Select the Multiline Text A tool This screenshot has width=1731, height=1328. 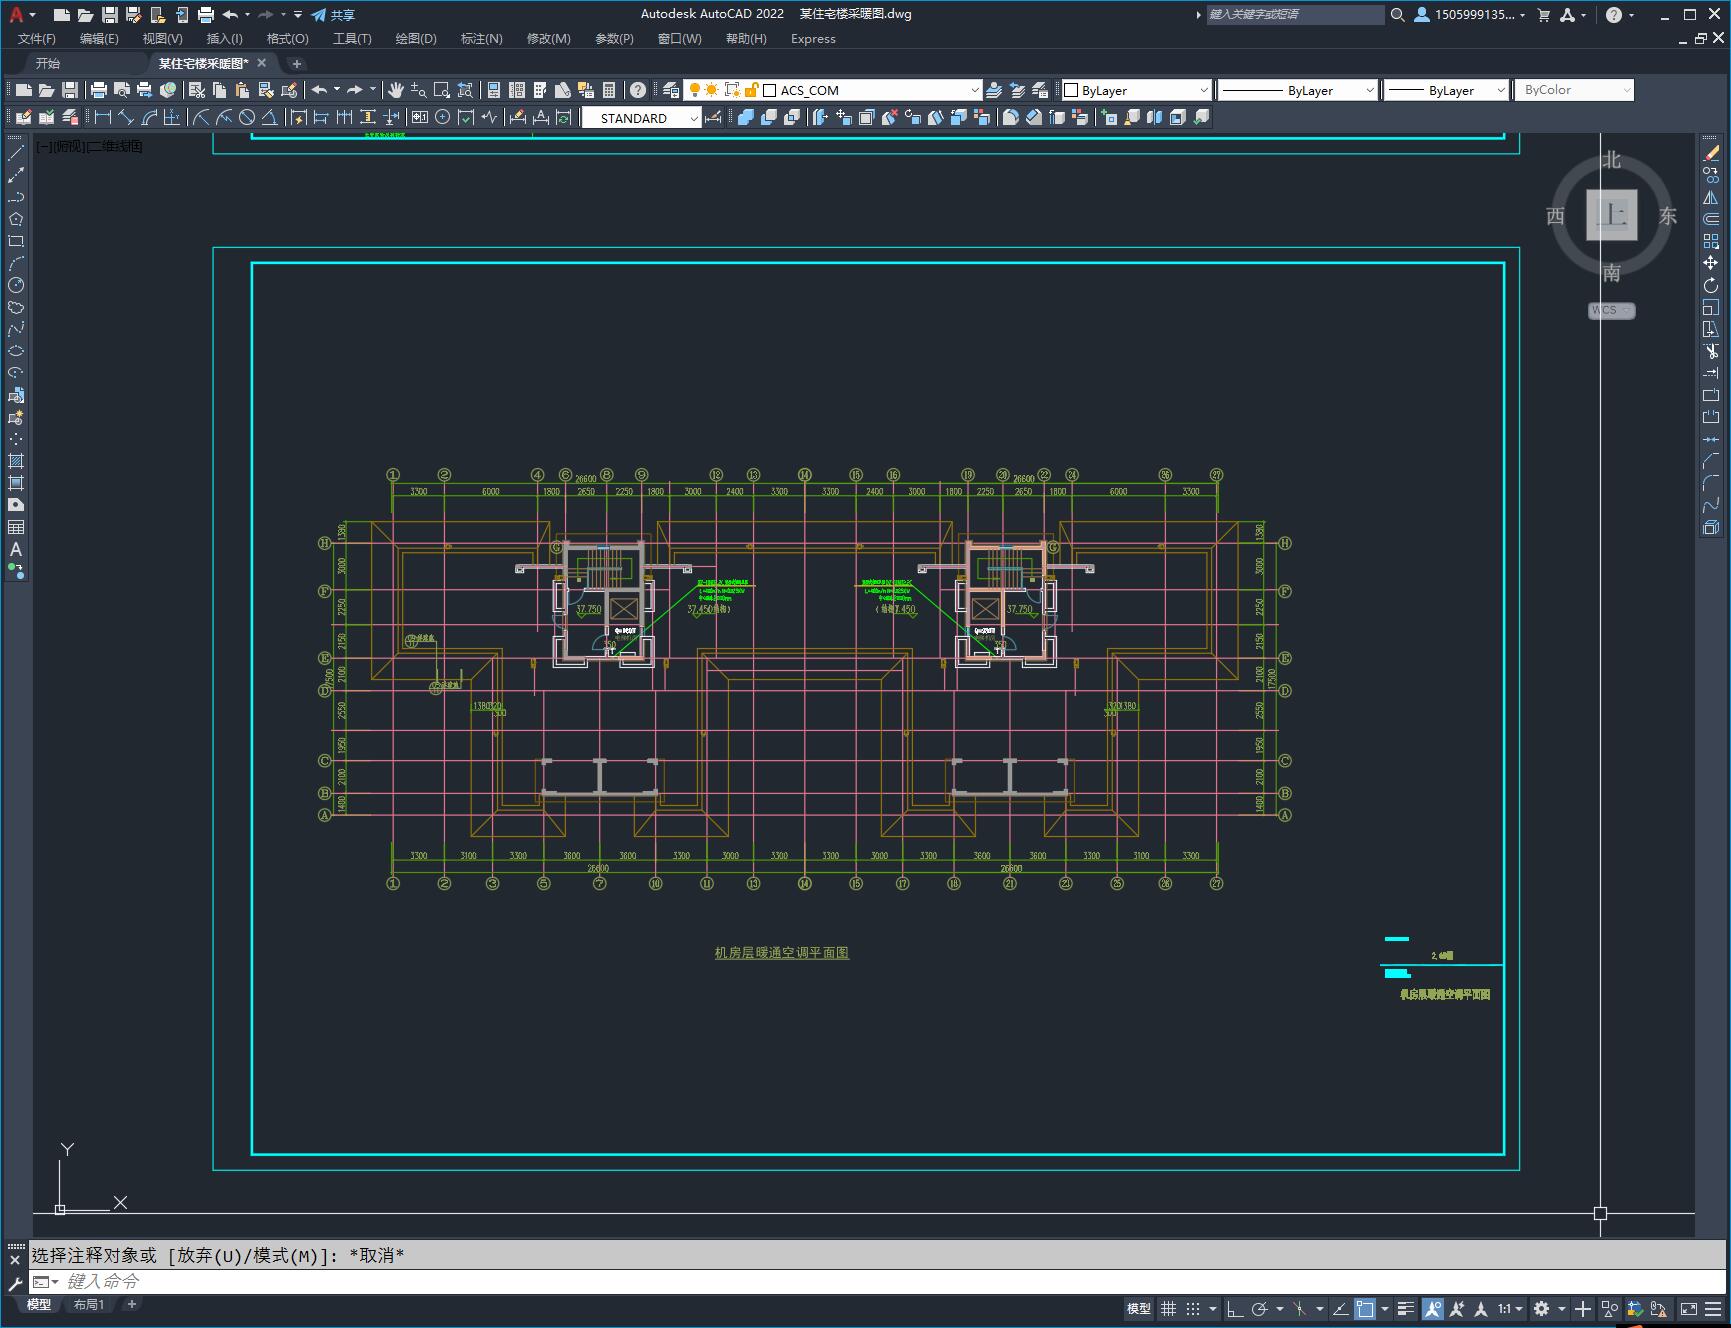pos(16,549)
